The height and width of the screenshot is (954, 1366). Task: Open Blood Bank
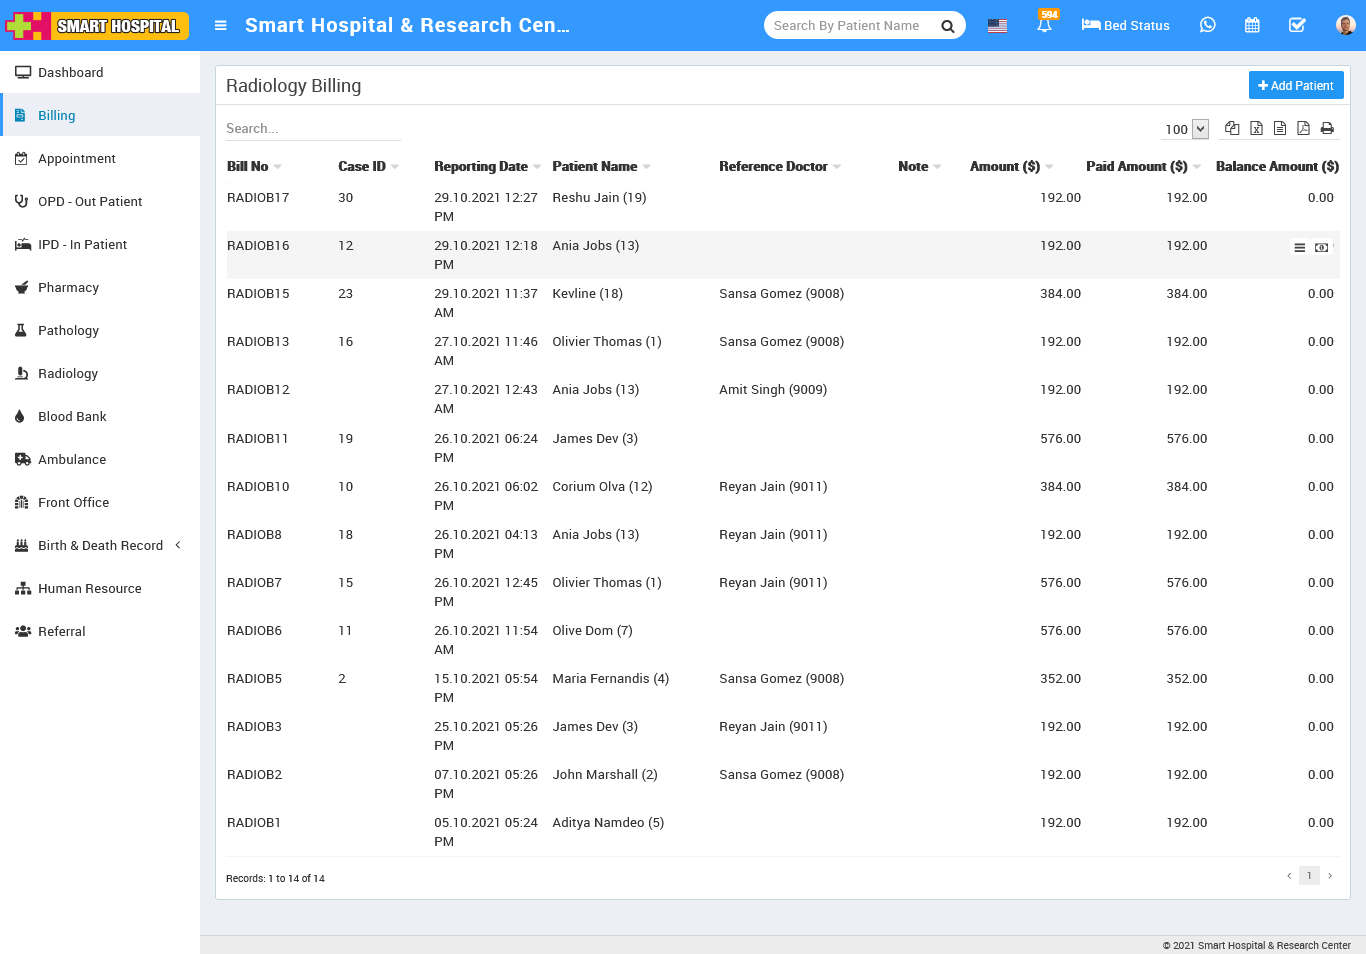click(x=100, y=416)
